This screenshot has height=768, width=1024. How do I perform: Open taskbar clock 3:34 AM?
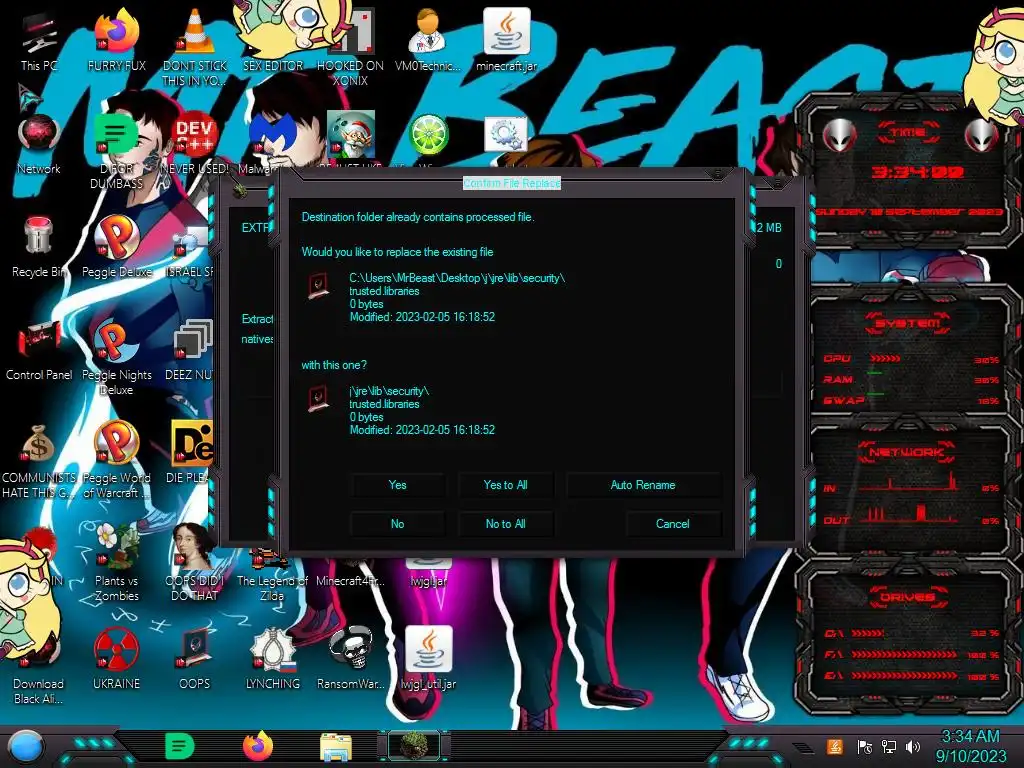(x=970, y=747)
